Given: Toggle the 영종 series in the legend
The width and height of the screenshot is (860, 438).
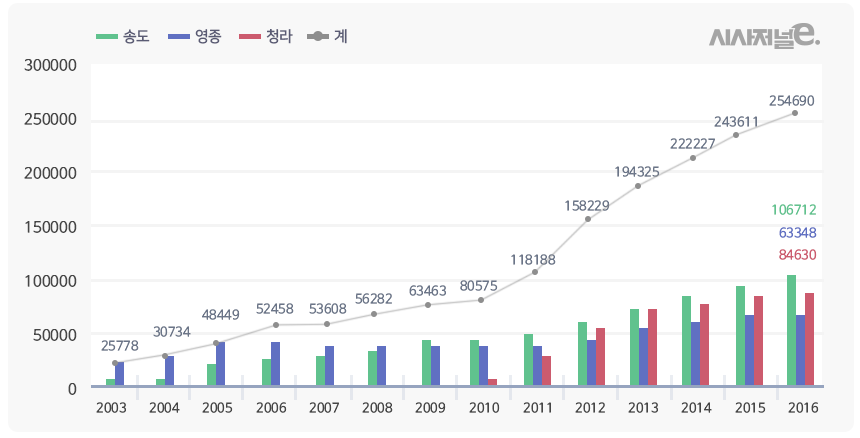Looking at the screenshot, I should coord(195,37).
